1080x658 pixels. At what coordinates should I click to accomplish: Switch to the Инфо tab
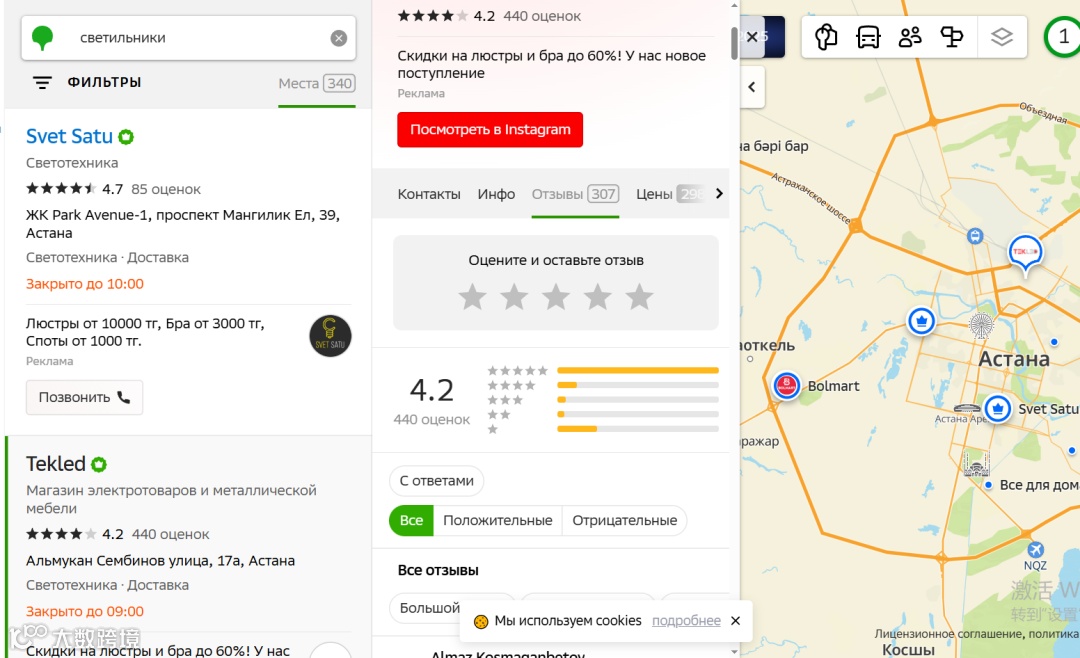pos(496,194)
